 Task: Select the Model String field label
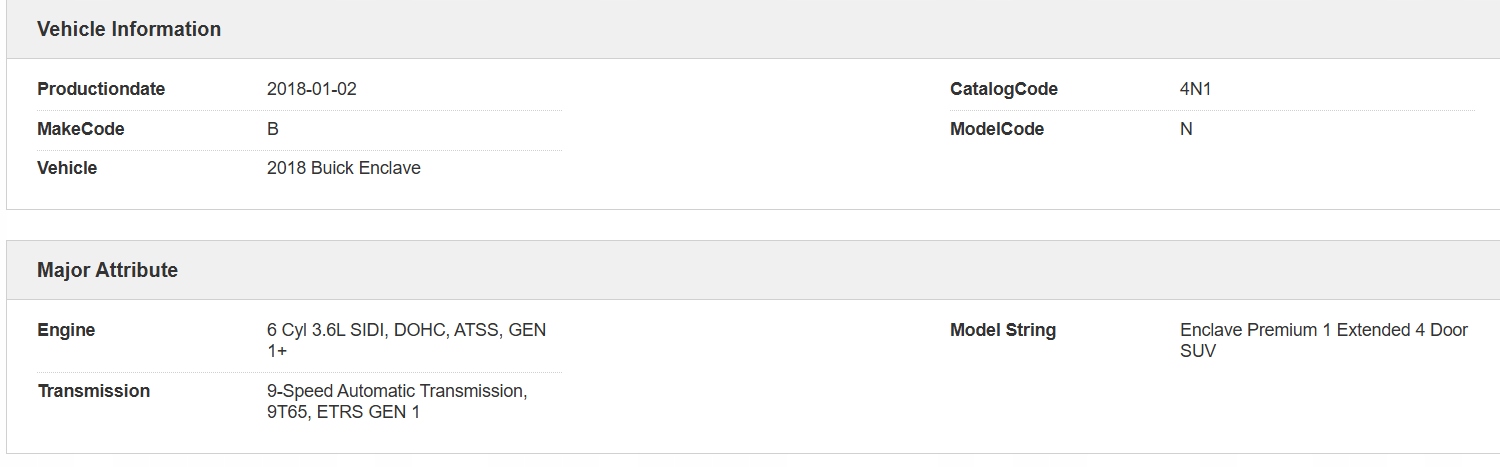1002,330
